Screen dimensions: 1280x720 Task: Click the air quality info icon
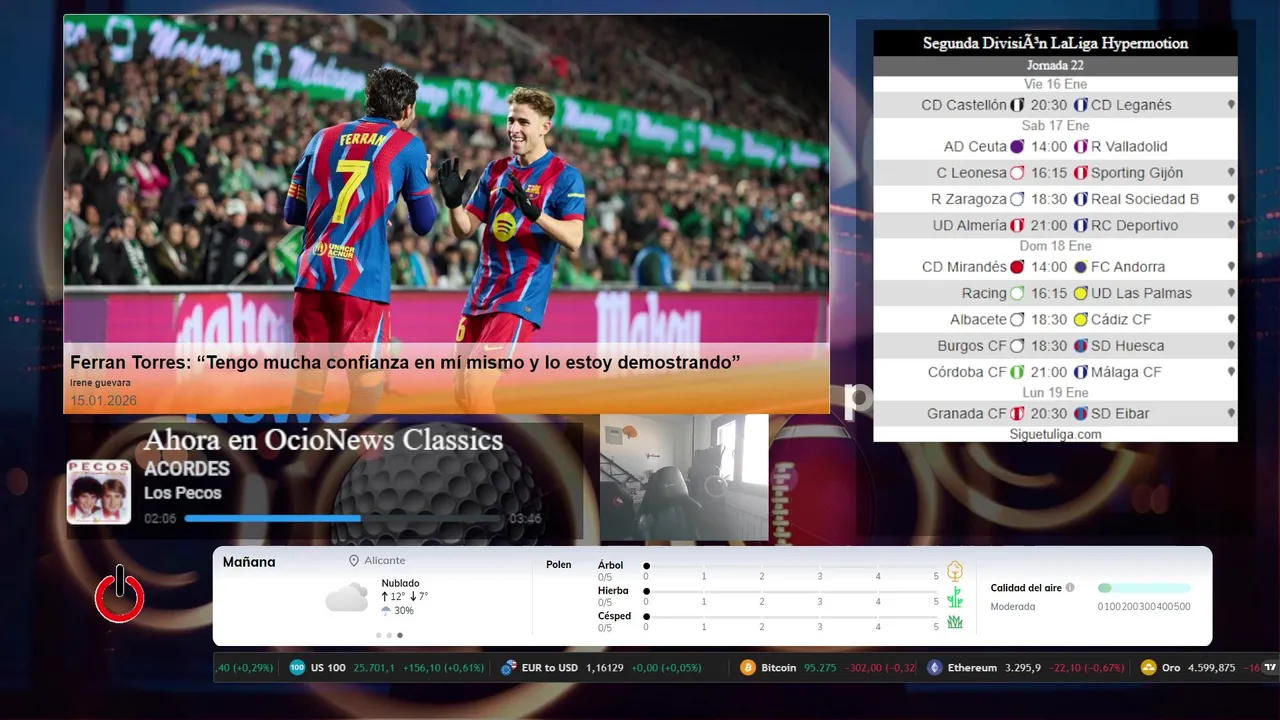[x=1070, y=588]
